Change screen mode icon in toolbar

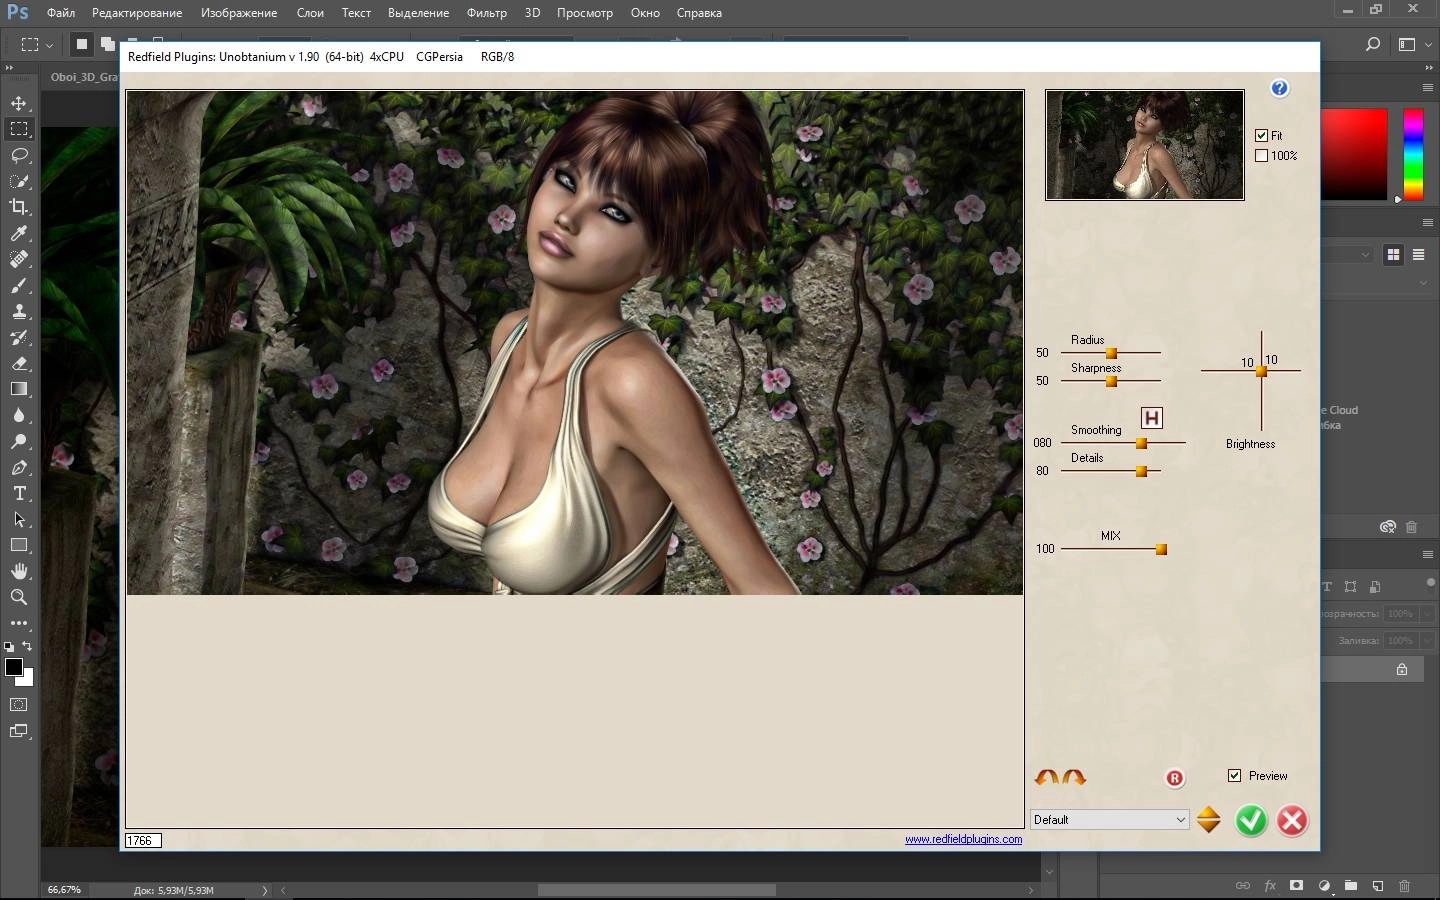point(19,731)
